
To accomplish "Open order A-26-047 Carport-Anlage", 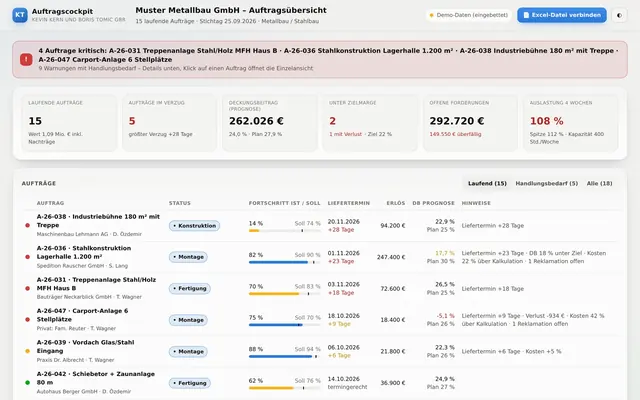I will 321,320.
